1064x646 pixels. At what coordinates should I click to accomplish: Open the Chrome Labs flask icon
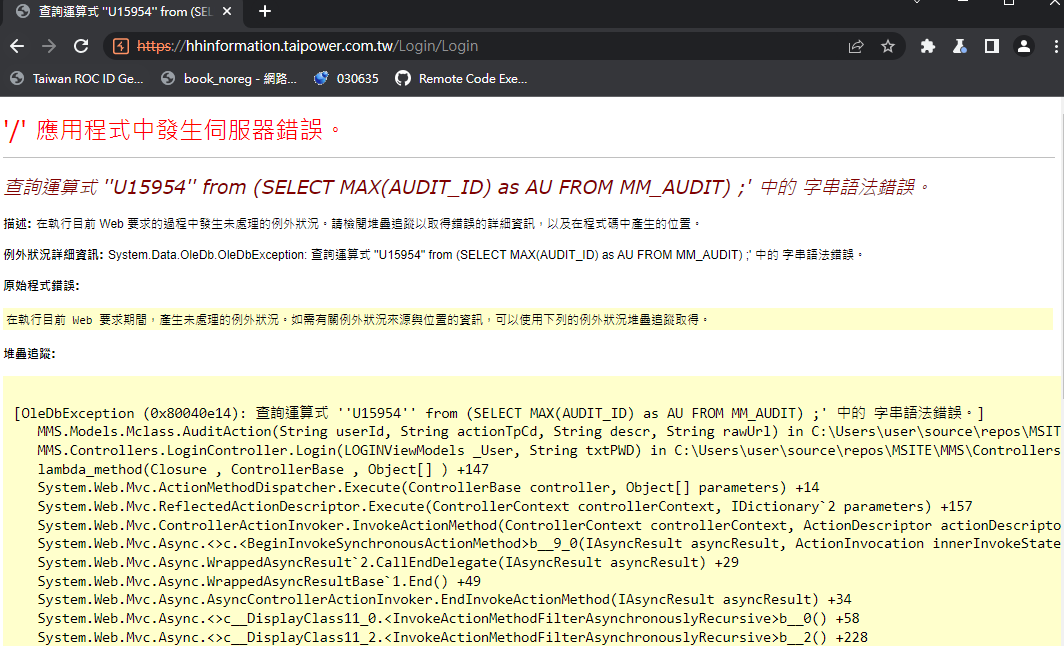point(960,46)
